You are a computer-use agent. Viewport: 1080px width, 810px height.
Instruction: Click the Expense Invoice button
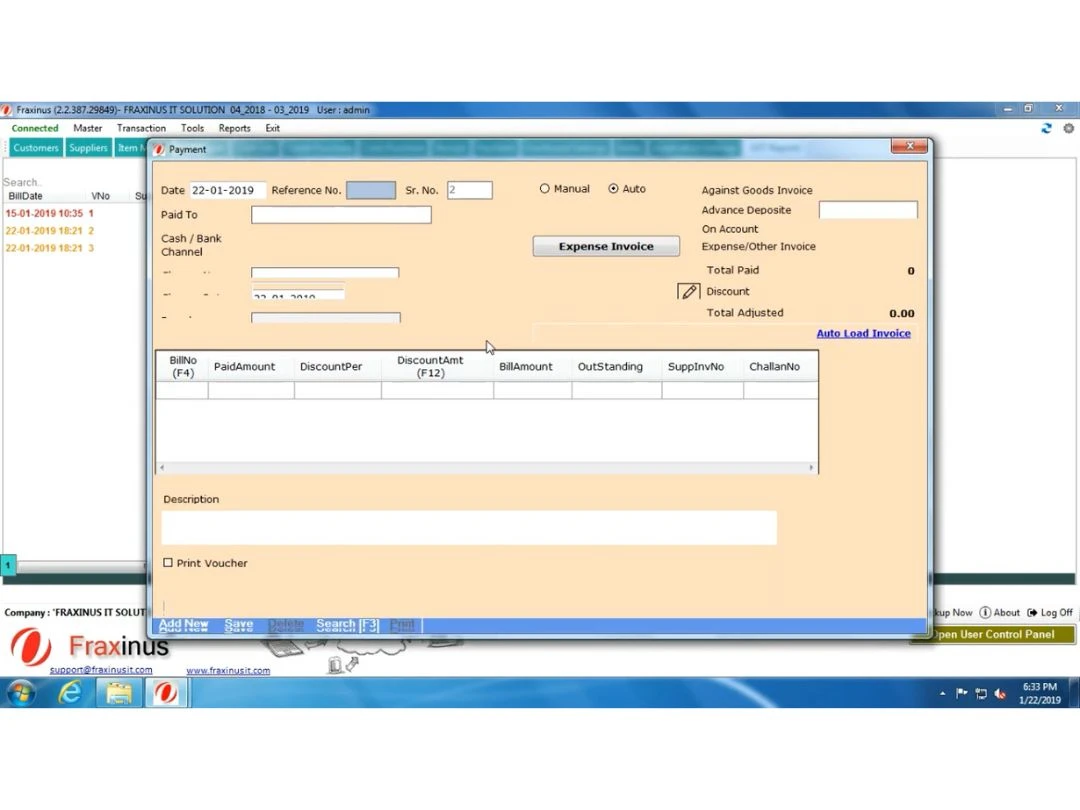point(605,246)
